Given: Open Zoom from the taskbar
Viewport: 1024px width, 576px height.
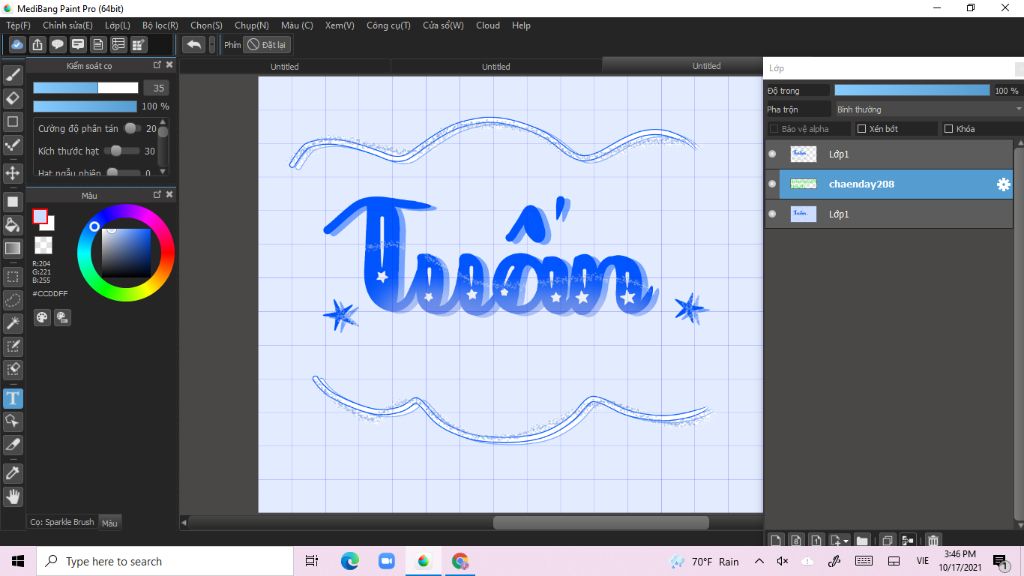Looking at the screenshot, I should pyautogui.click(x=387, y=561).
